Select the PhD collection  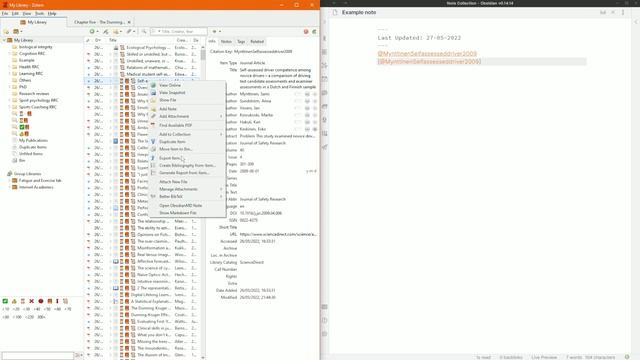tap(23, 87)
